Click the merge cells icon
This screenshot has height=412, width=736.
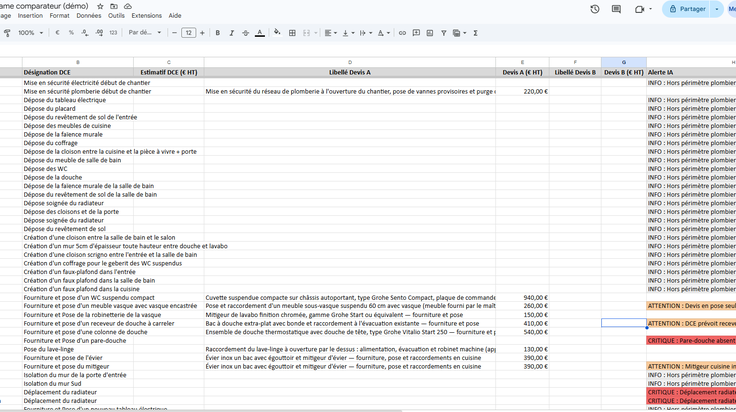pyautogui.click(x=307, y=33)
